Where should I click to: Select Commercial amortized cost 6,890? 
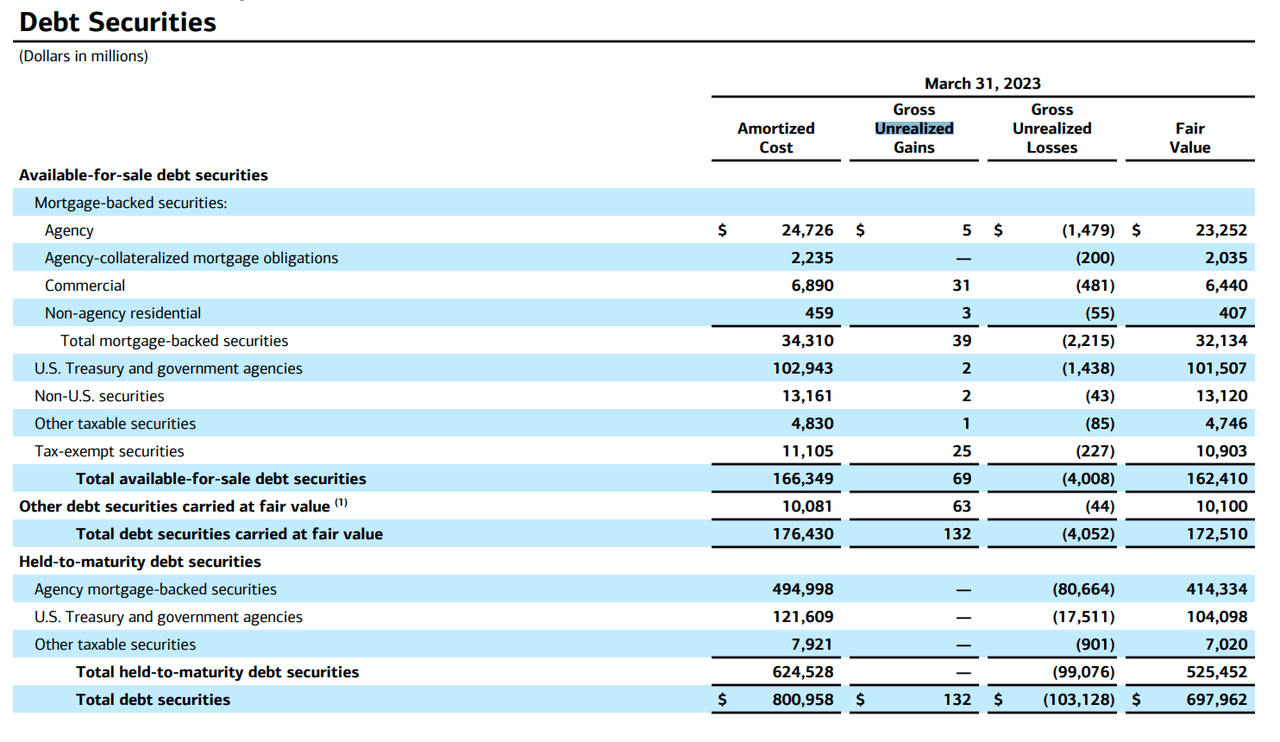(x=812, y=286)
